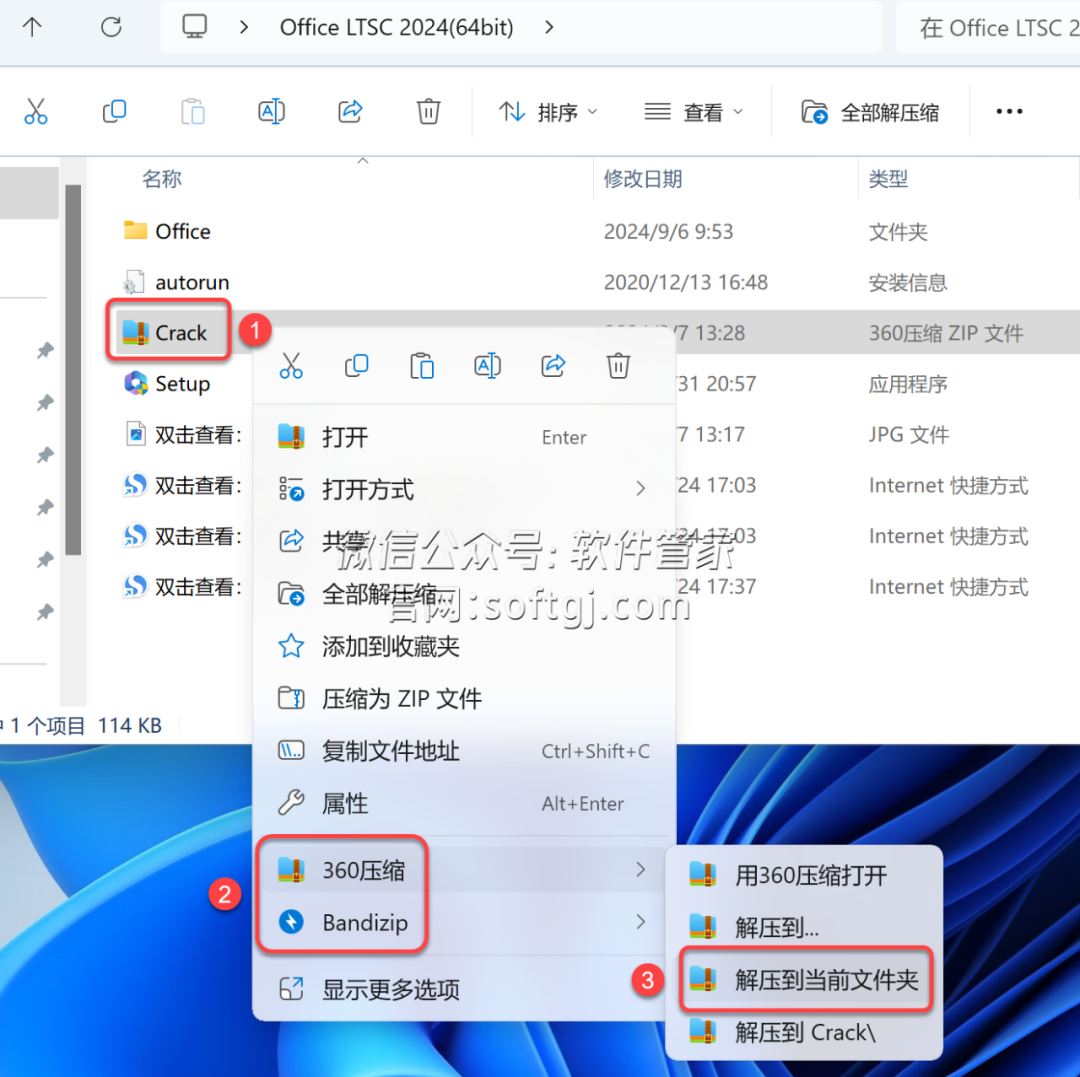Expand the Bandizip submenu
The height and width of the screenshot is (1077, 1080).
[x=464, y=922]
